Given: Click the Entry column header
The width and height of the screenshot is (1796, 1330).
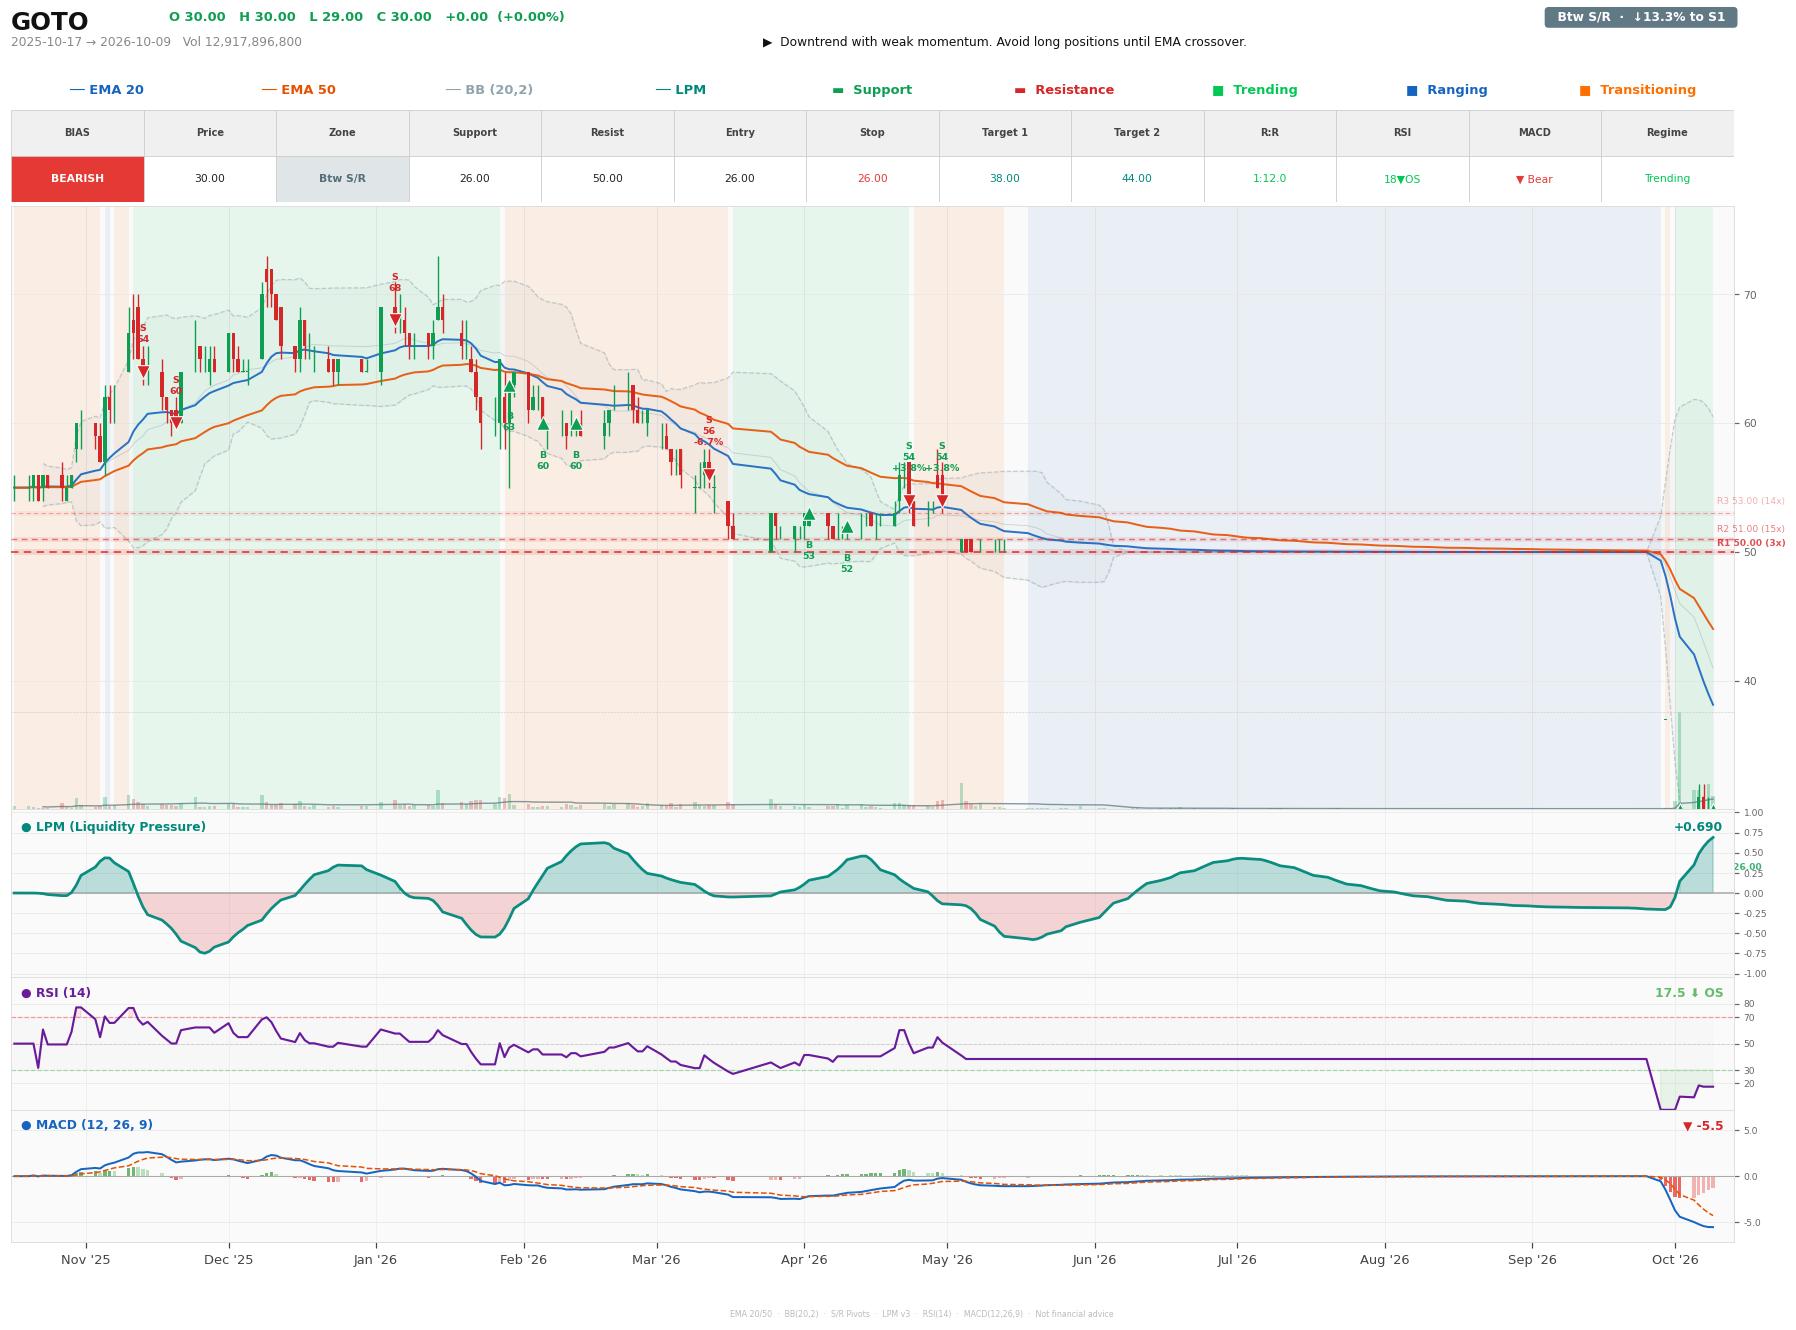Looking at the screenshot, I should [740, 132].
